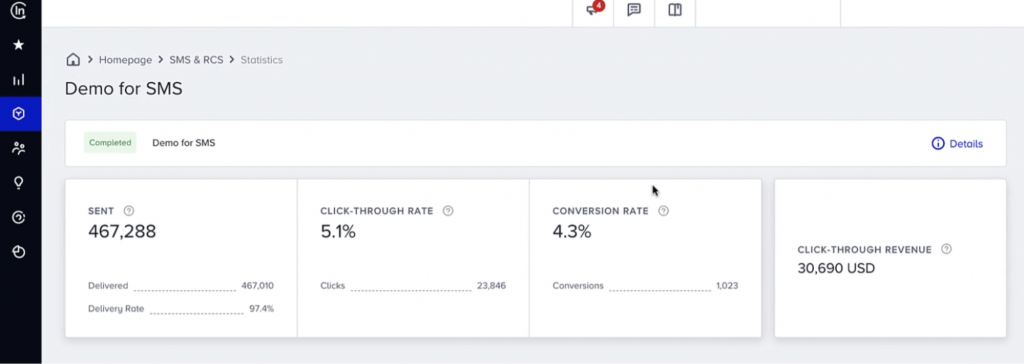The width and height of the screenshot is (1024, 364).
Task: Go to Homepage breadcrumb link
Action: coord(125,59)
